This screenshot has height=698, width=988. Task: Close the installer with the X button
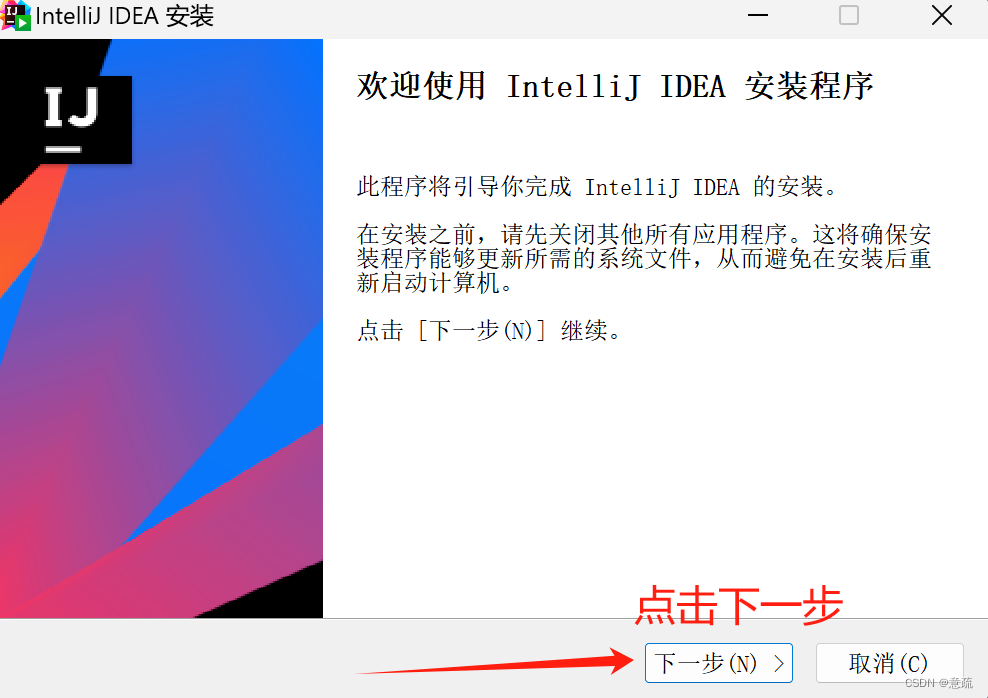coord(941,15)
